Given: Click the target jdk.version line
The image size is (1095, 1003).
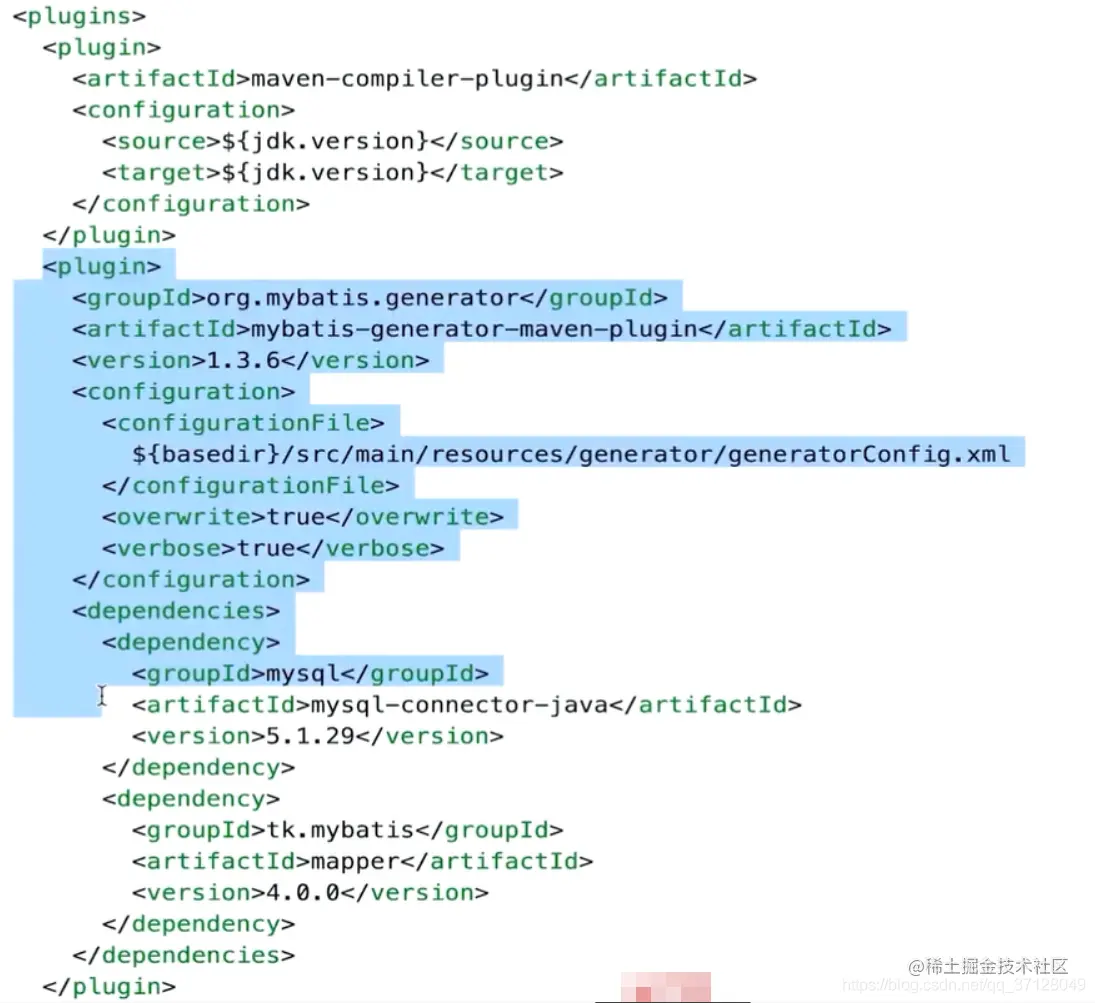Looking at the screenshot, I should (332, 173).
